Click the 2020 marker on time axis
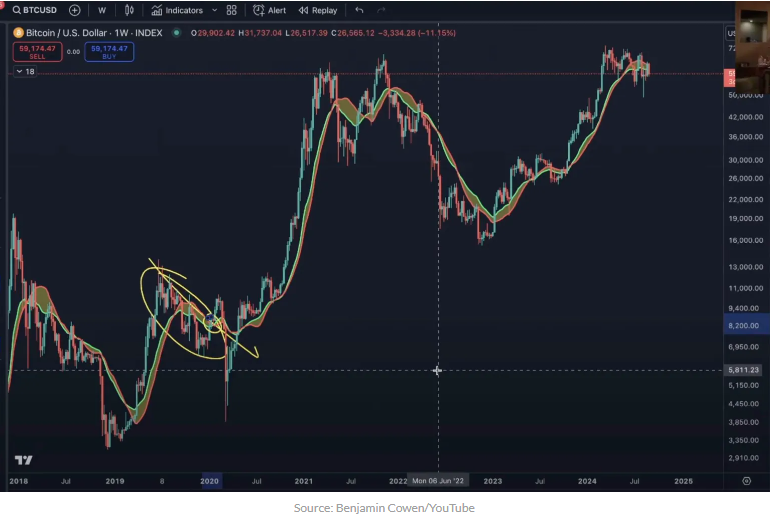 tap(210, 481)
